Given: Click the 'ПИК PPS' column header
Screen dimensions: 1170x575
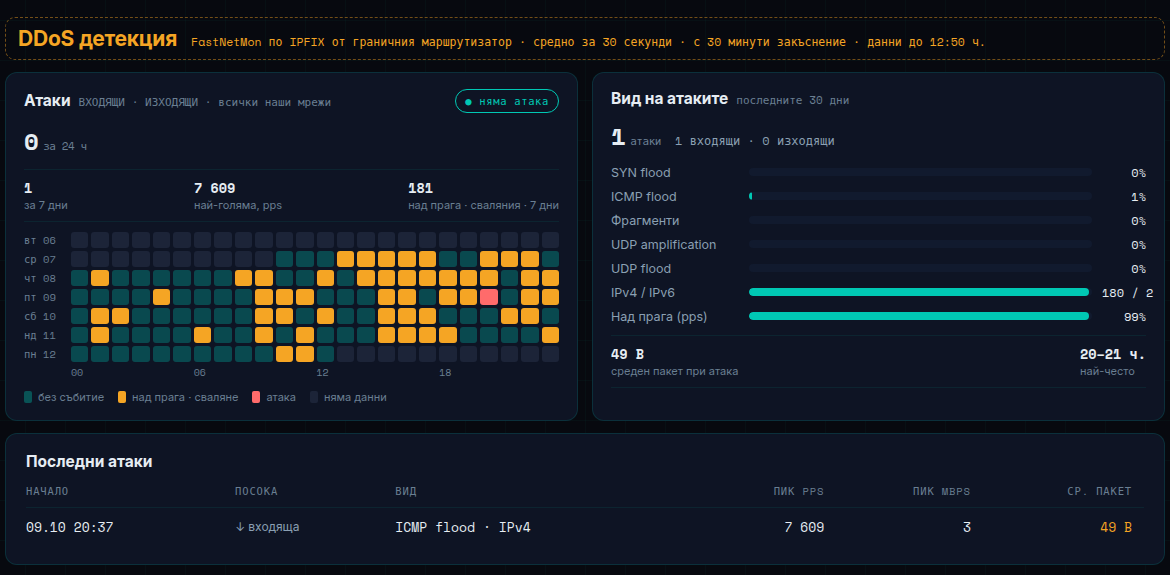Looking at the screenshot, I should click(x=798, y=491).
